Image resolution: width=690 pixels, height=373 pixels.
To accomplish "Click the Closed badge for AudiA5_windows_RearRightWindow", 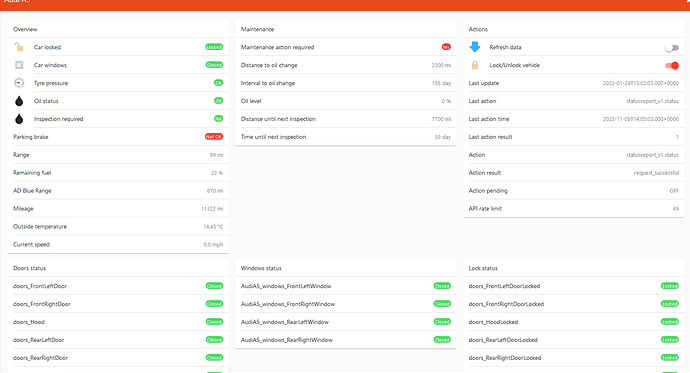I will tap(442, 340).
